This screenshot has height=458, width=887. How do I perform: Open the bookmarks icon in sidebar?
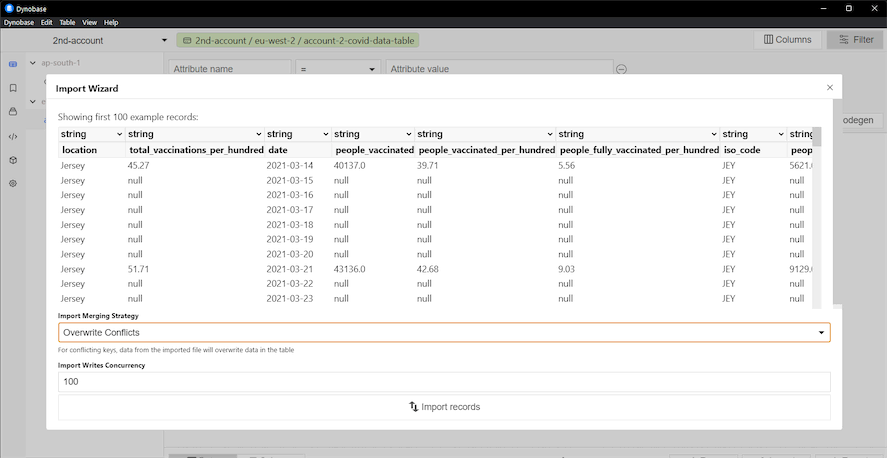point(13,88)
